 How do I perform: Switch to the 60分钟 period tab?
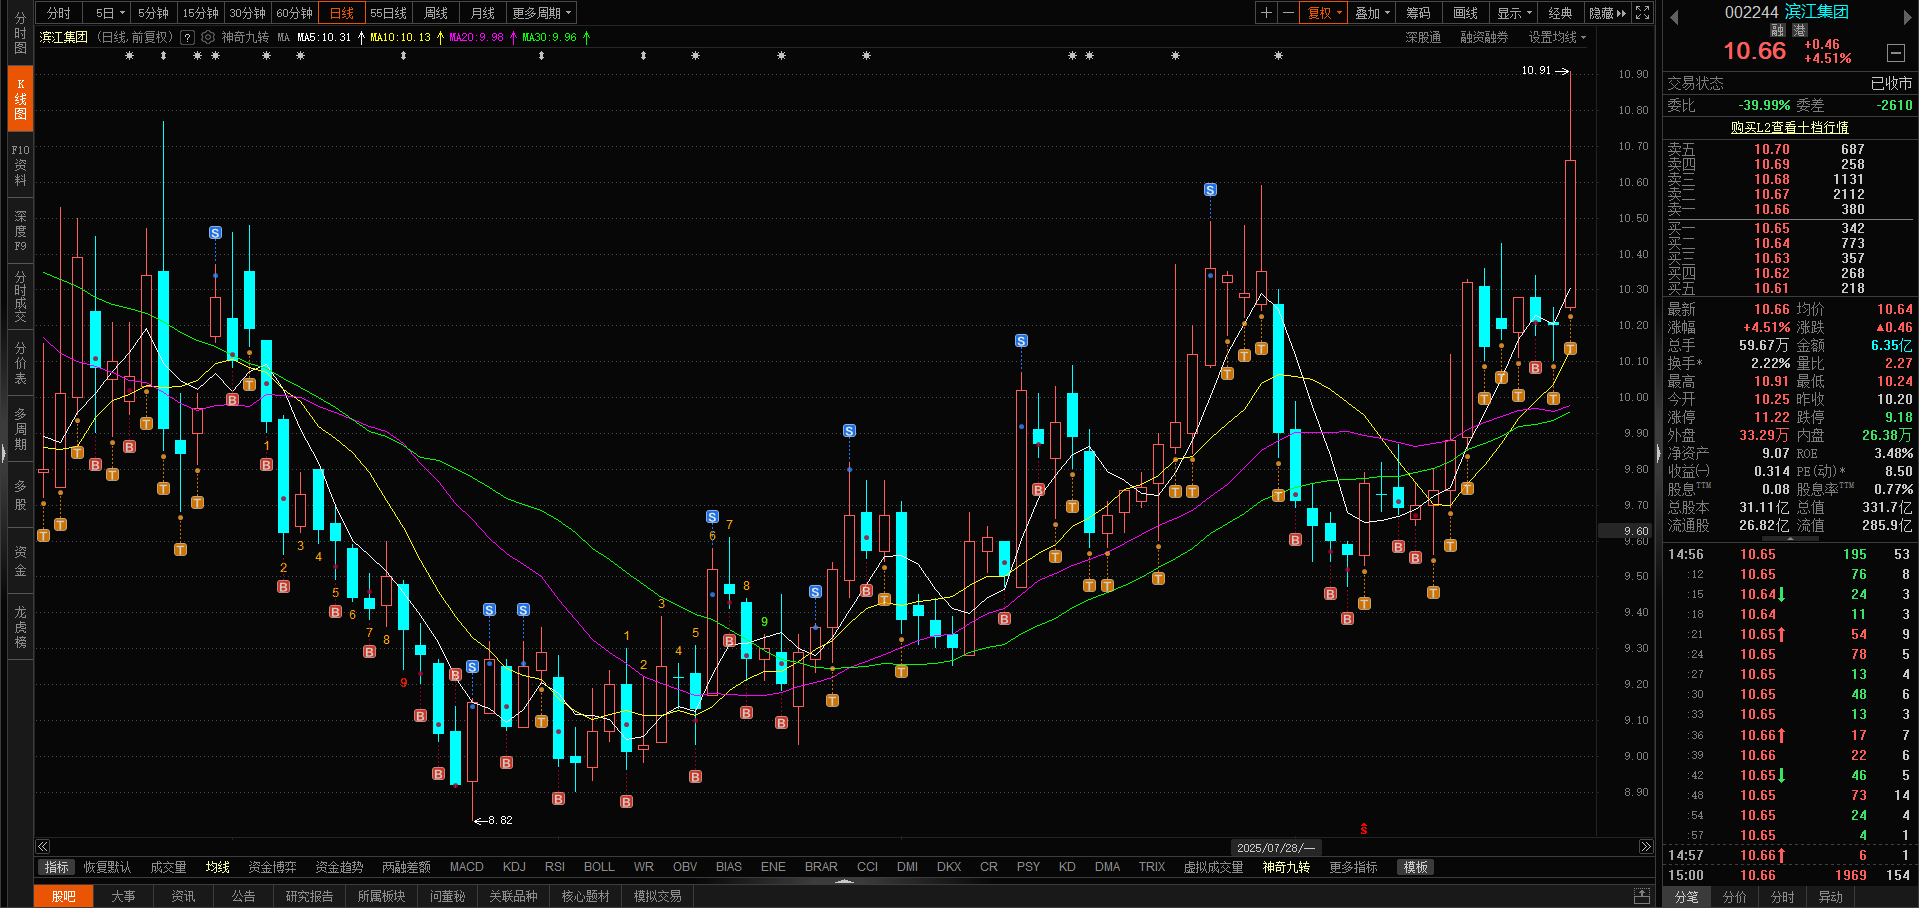click(294, 13)
